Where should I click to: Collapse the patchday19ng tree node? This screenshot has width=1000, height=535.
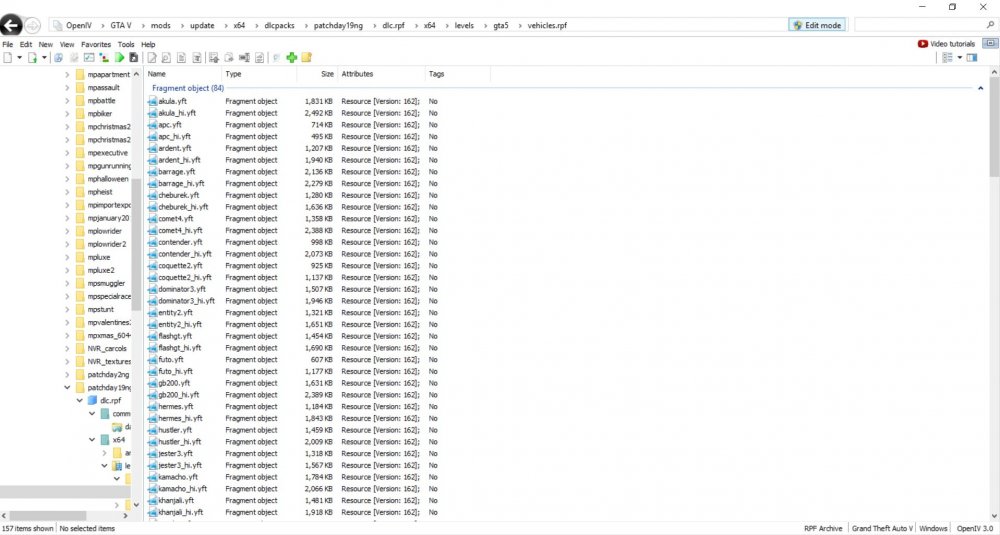[x=67, y=388]
